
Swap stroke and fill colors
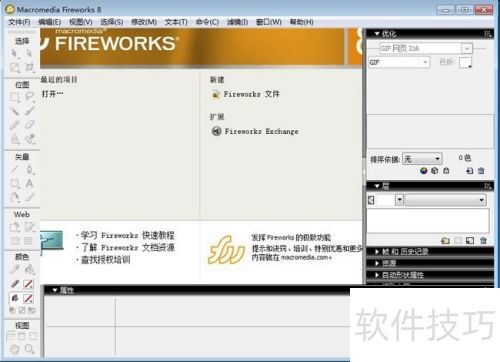(31, 310)
